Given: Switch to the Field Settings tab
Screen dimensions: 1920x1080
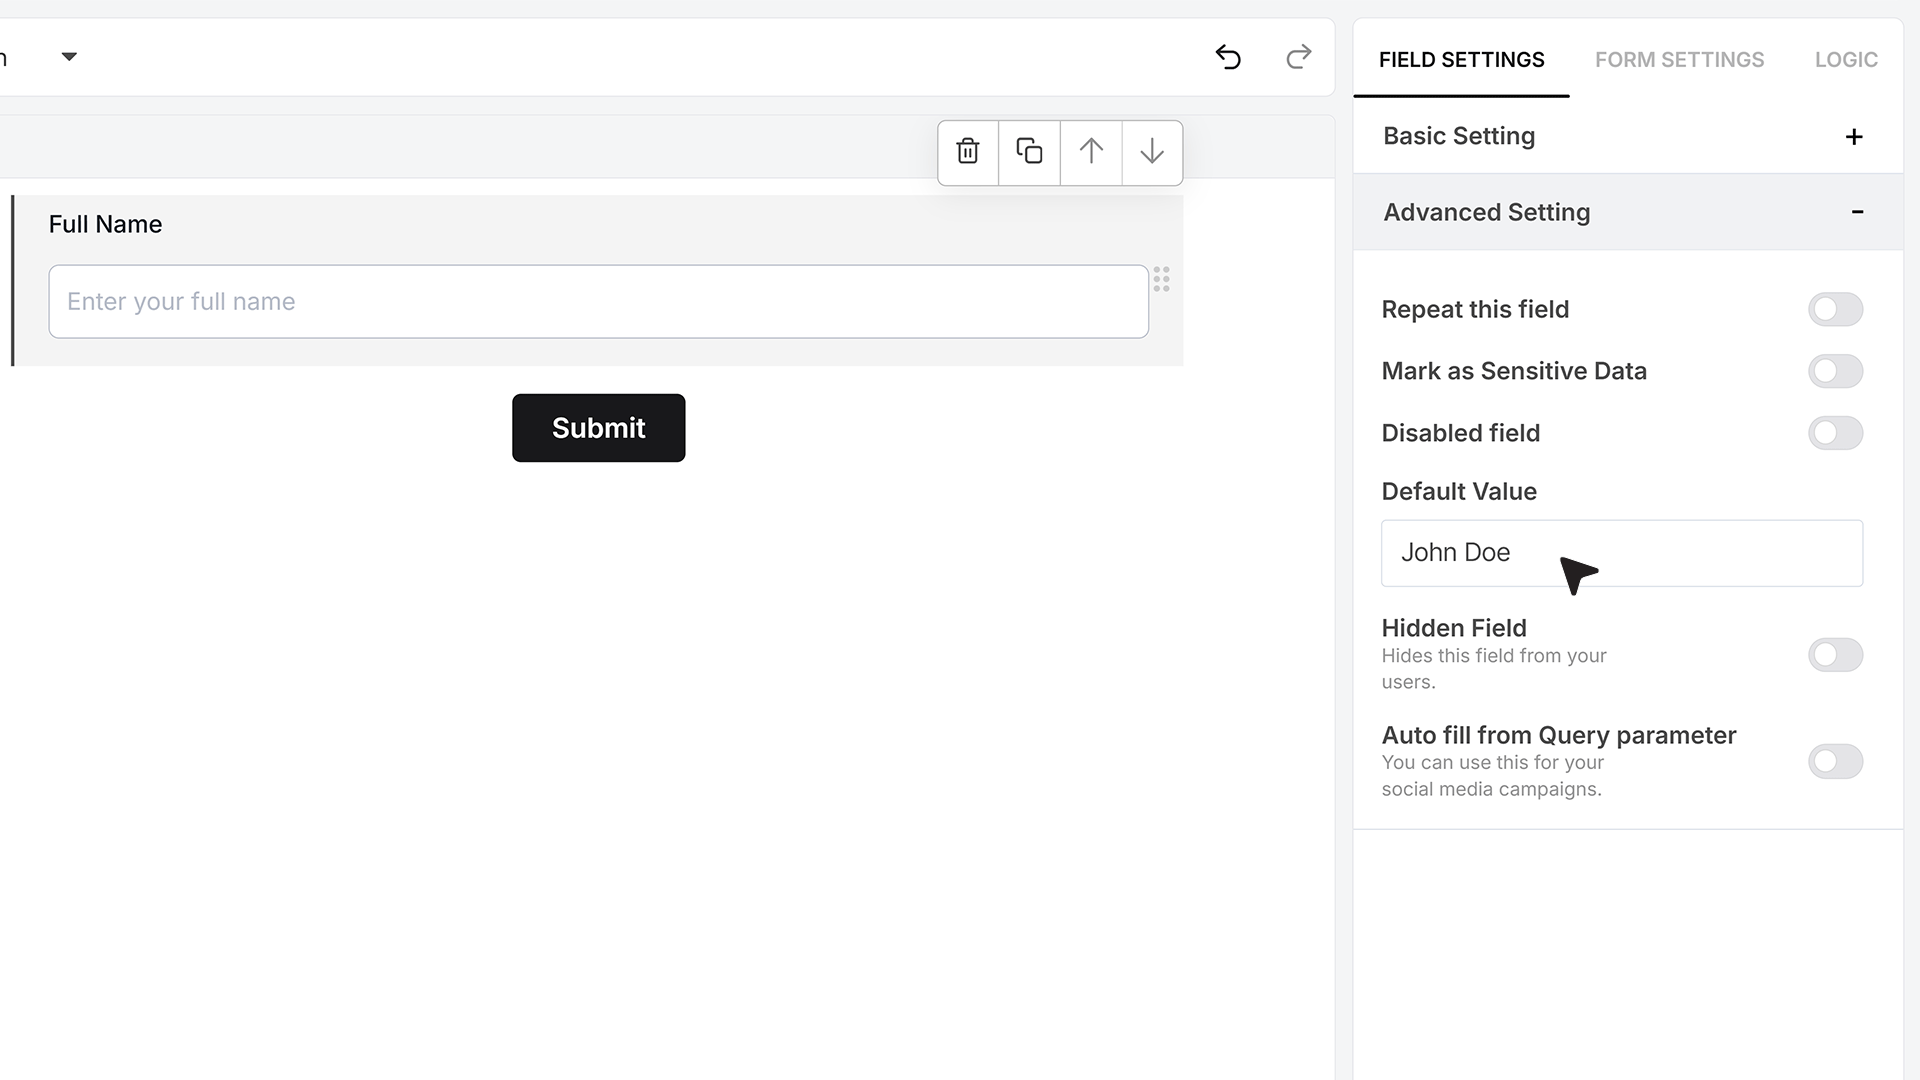Looking at the screenshot, I should [x=1461, y=60].
